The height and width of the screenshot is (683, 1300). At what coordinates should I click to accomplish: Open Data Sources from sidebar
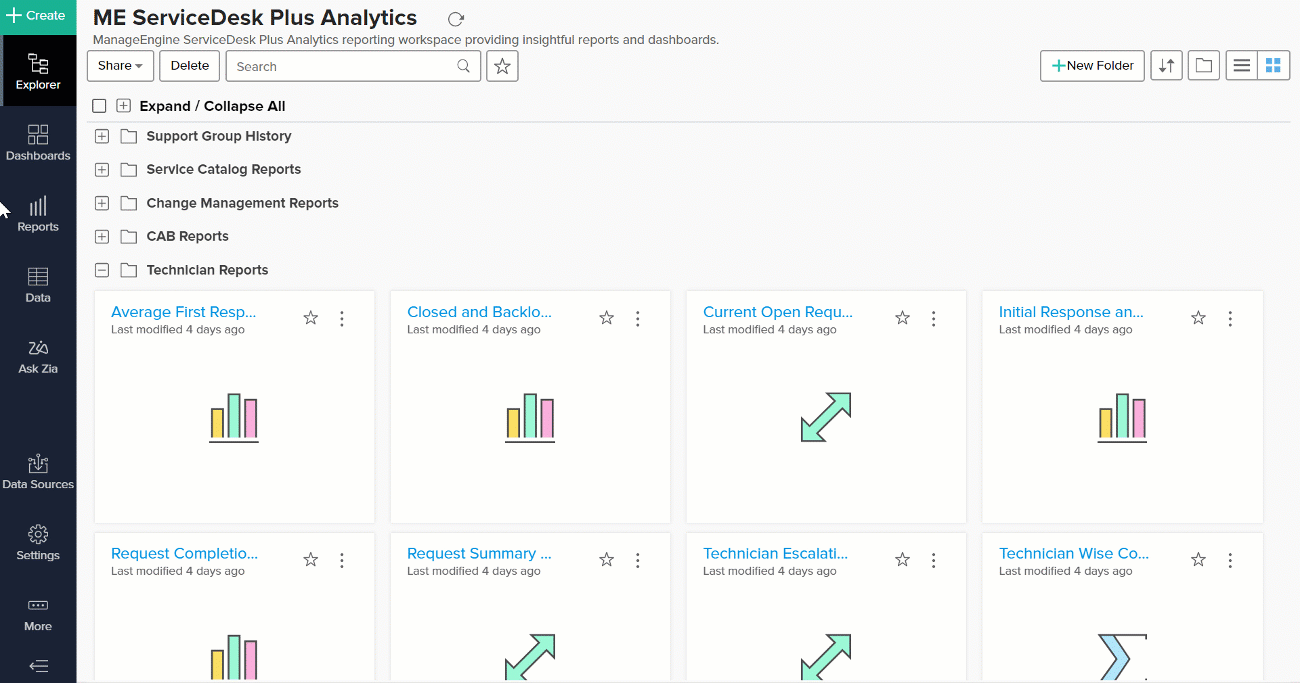(38, 471)
